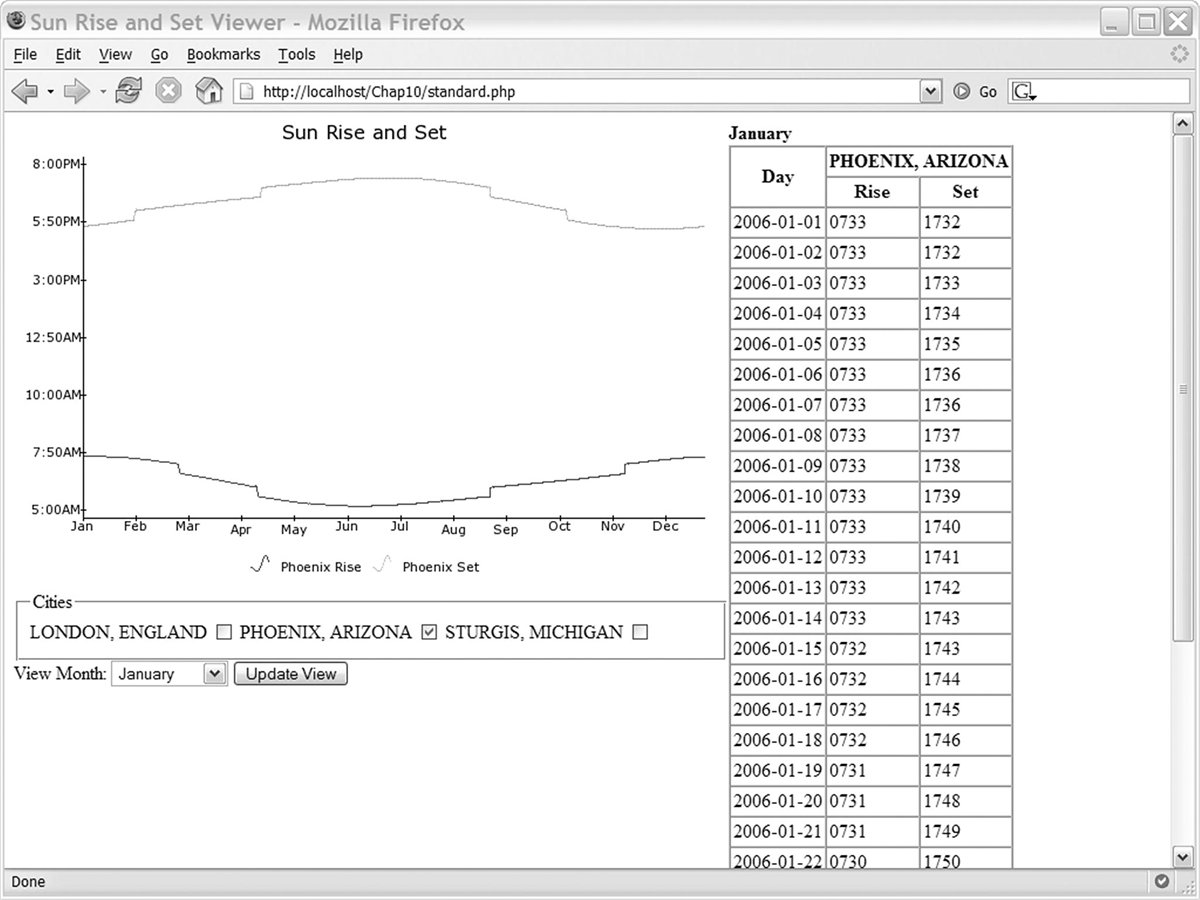Click the PHOENIX, ARIZONA table header
This screenshot has width=1200, height=900.
click(x=919, y=161)
